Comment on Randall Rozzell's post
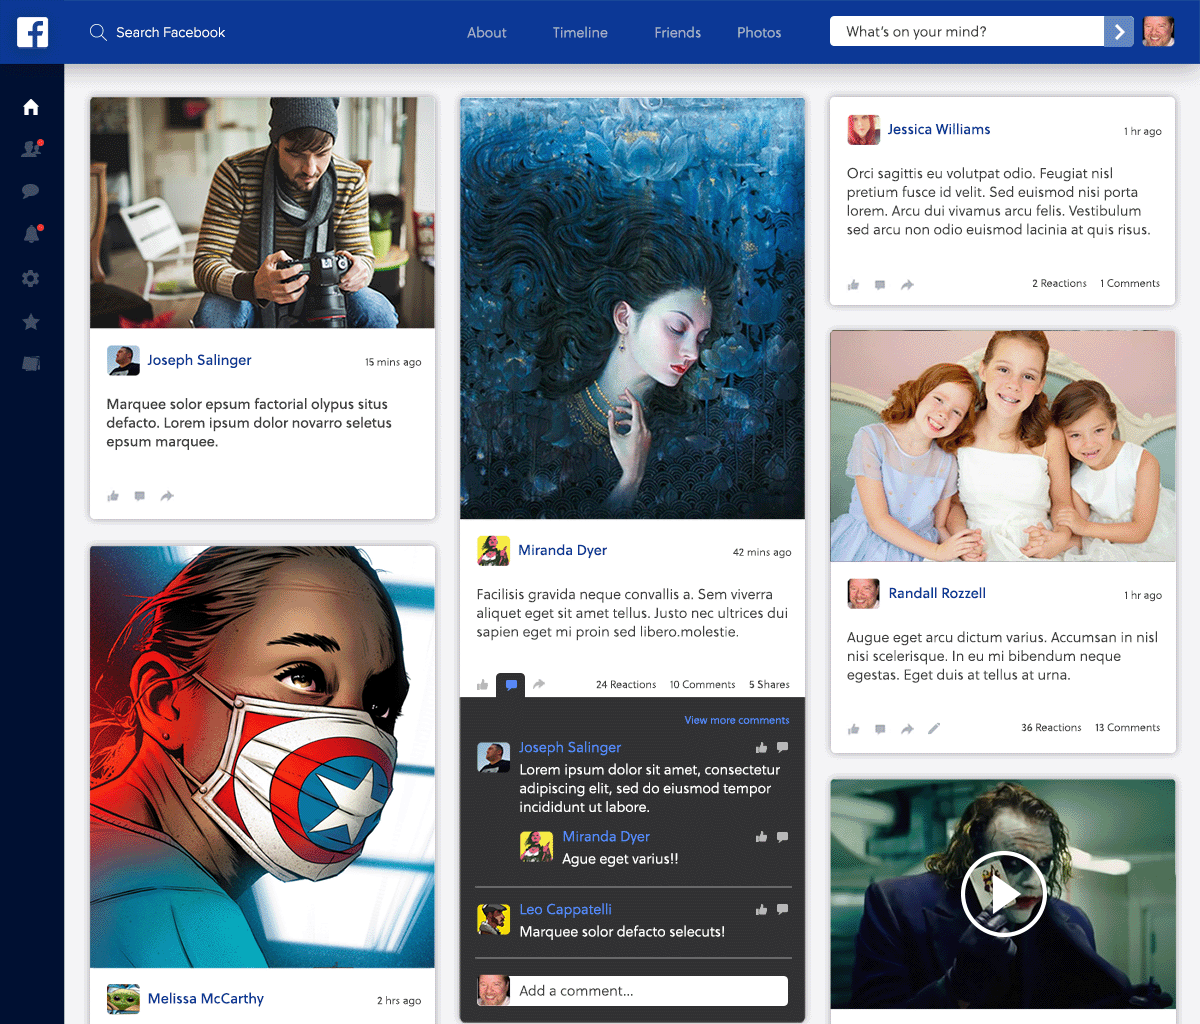This screenshot has height=1024, width=1200. (880, 729)
